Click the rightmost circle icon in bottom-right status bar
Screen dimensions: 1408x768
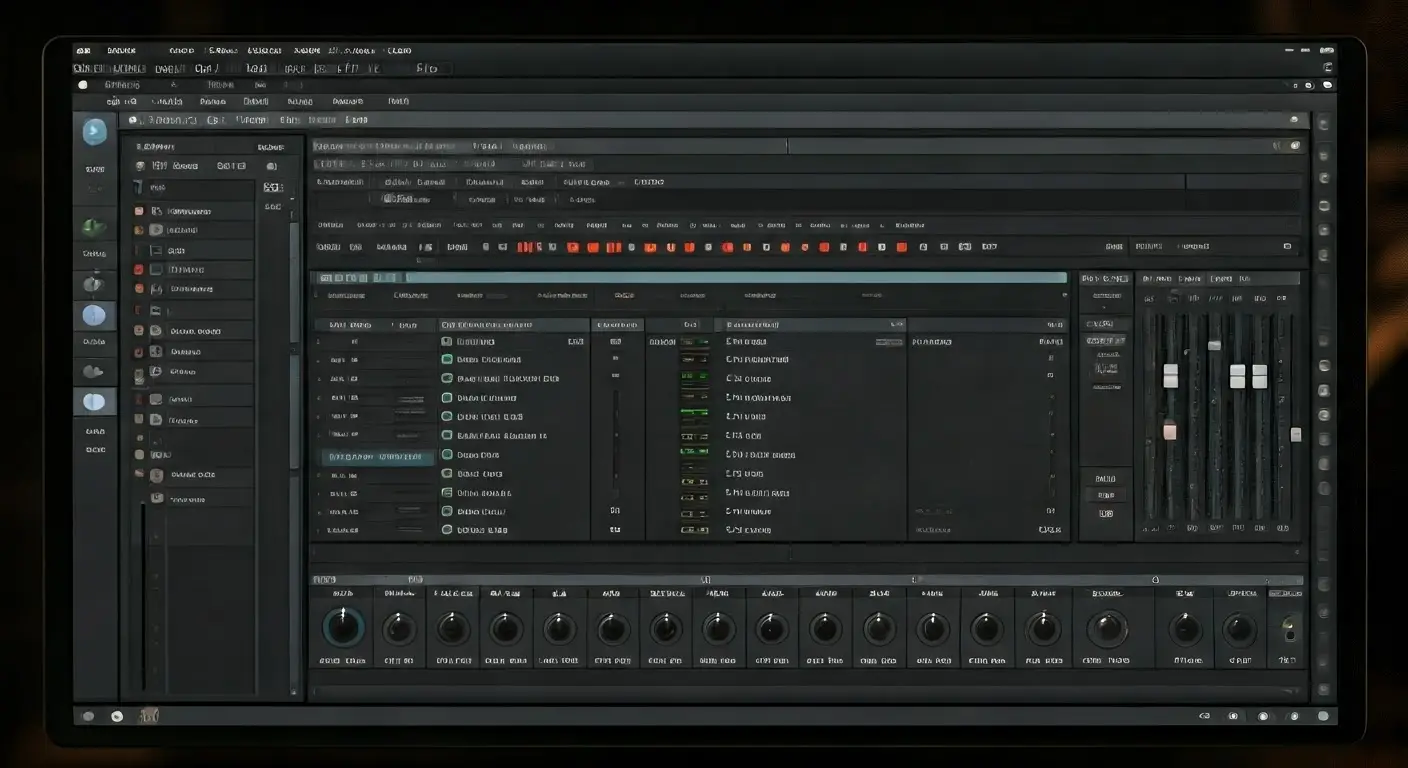point(1323,716)
